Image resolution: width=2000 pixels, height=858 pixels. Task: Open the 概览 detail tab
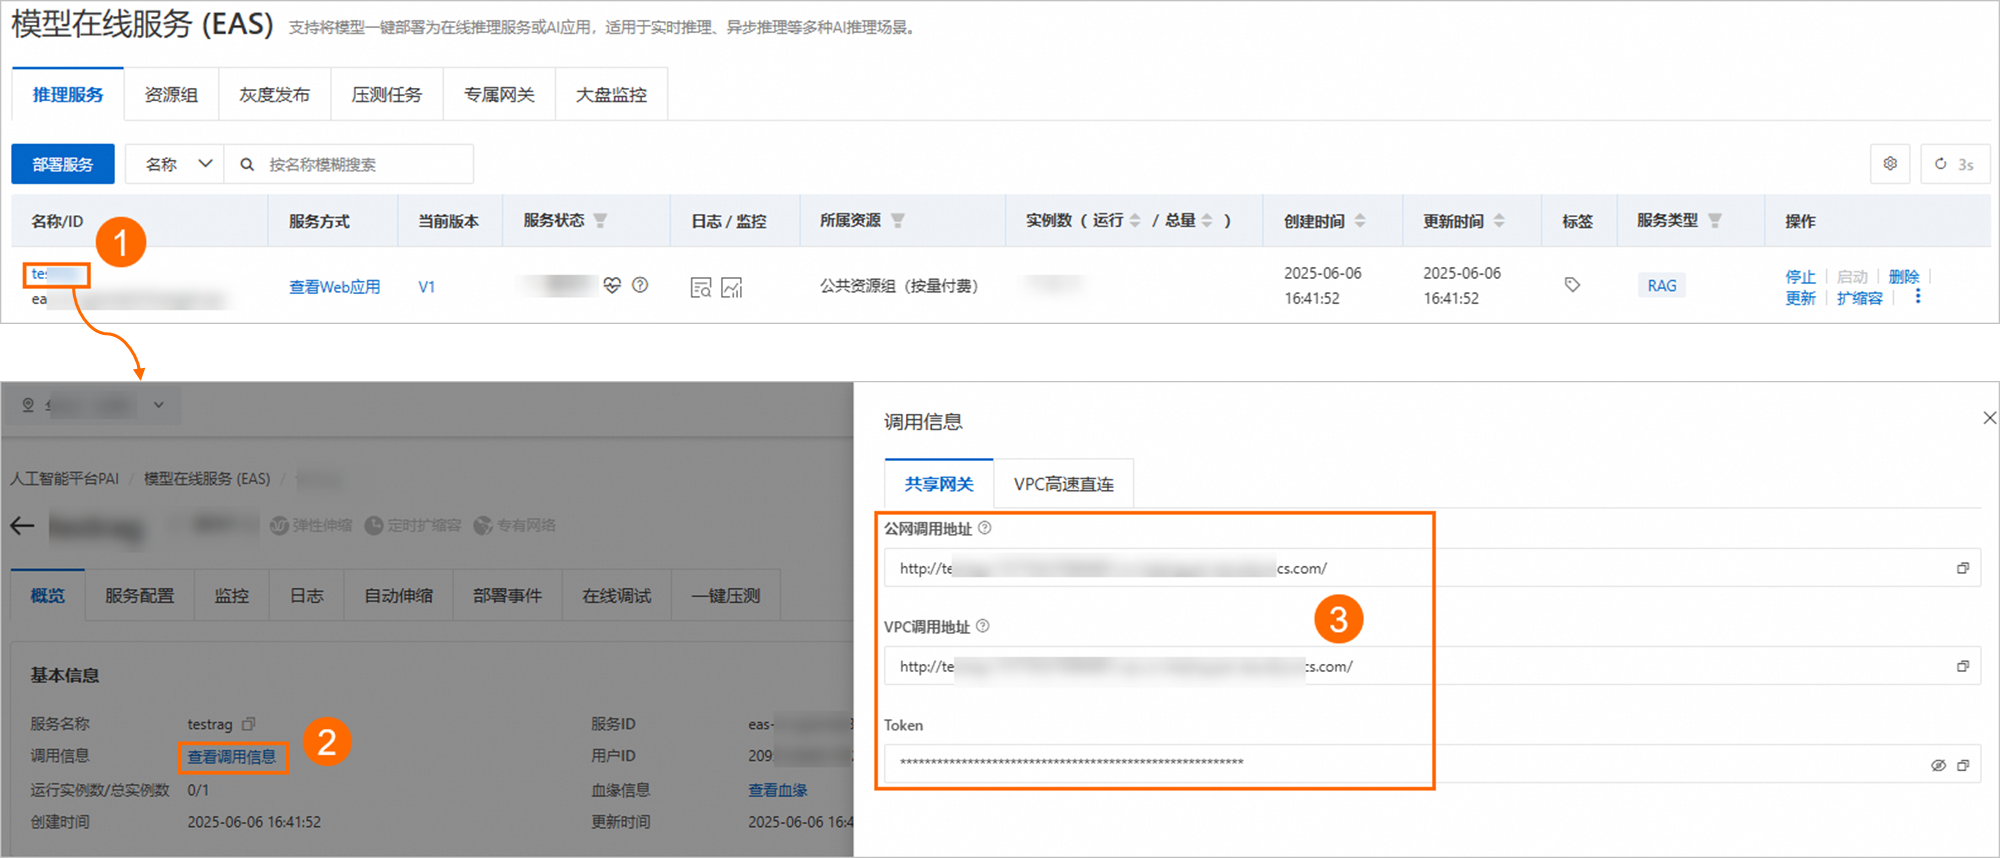point(48,596)
